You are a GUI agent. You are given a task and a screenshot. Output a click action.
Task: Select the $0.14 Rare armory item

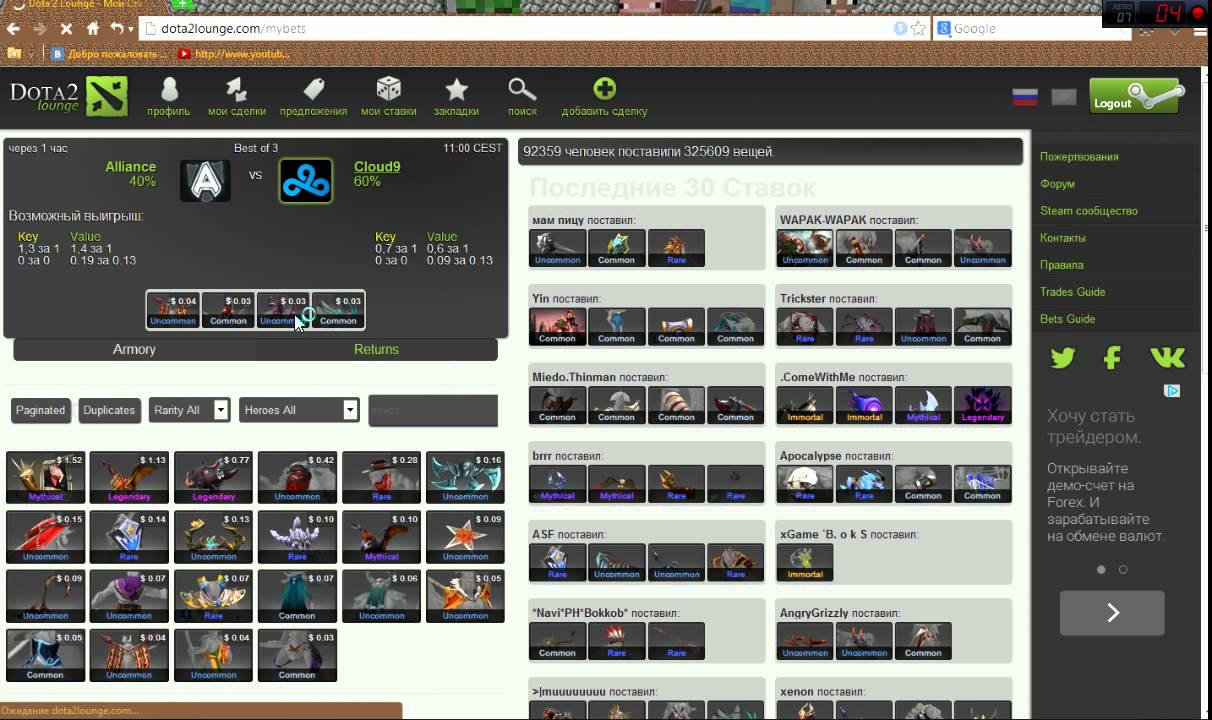(129, 537)
